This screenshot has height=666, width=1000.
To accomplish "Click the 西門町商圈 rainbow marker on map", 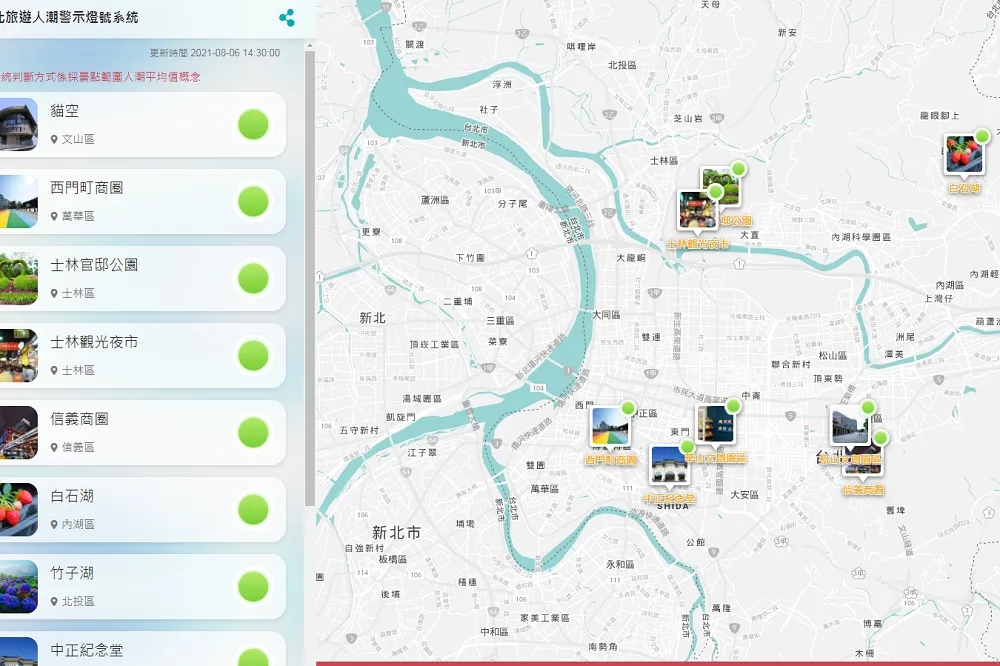I will 610,427.
